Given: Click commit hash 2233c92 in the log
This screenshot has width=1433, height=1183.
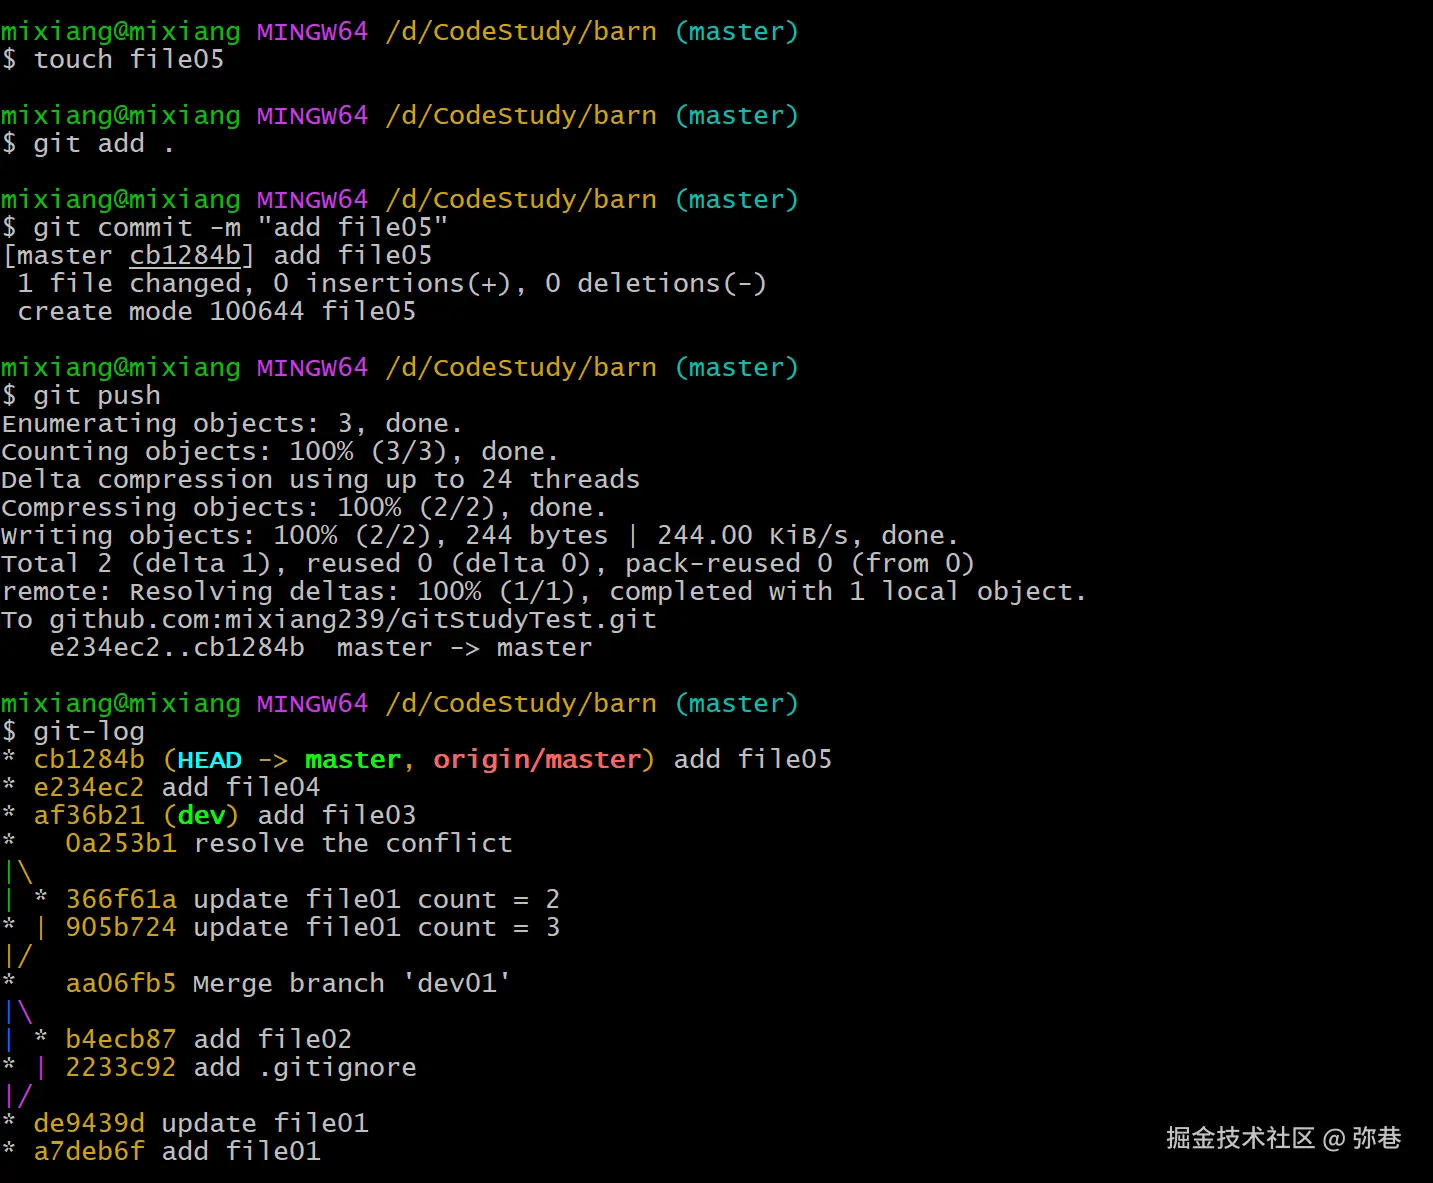Looking at the screenshot, I should pos(121,1068).
